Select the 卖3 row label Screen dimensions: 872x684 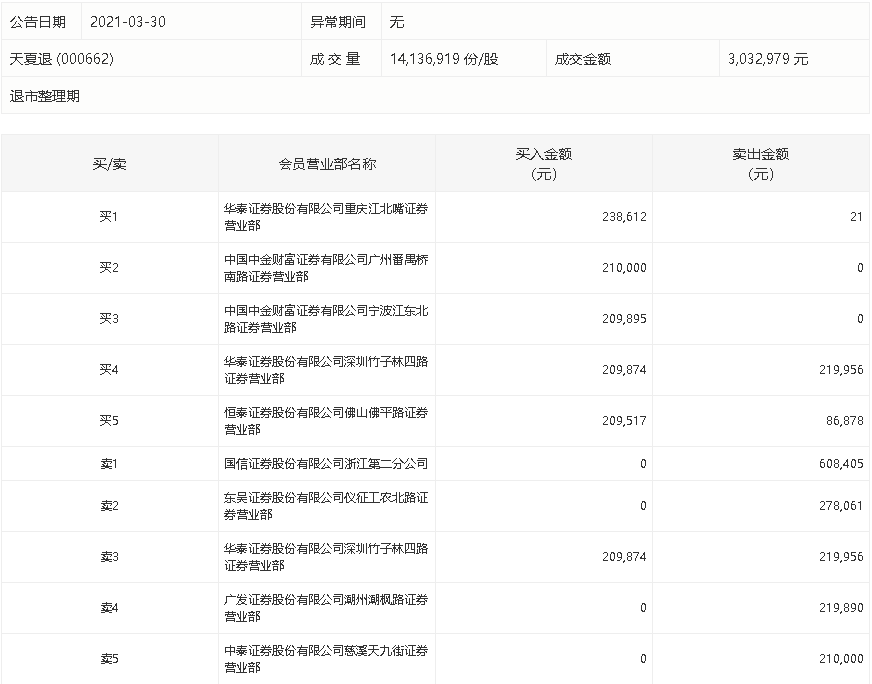(x=110, y=557)
